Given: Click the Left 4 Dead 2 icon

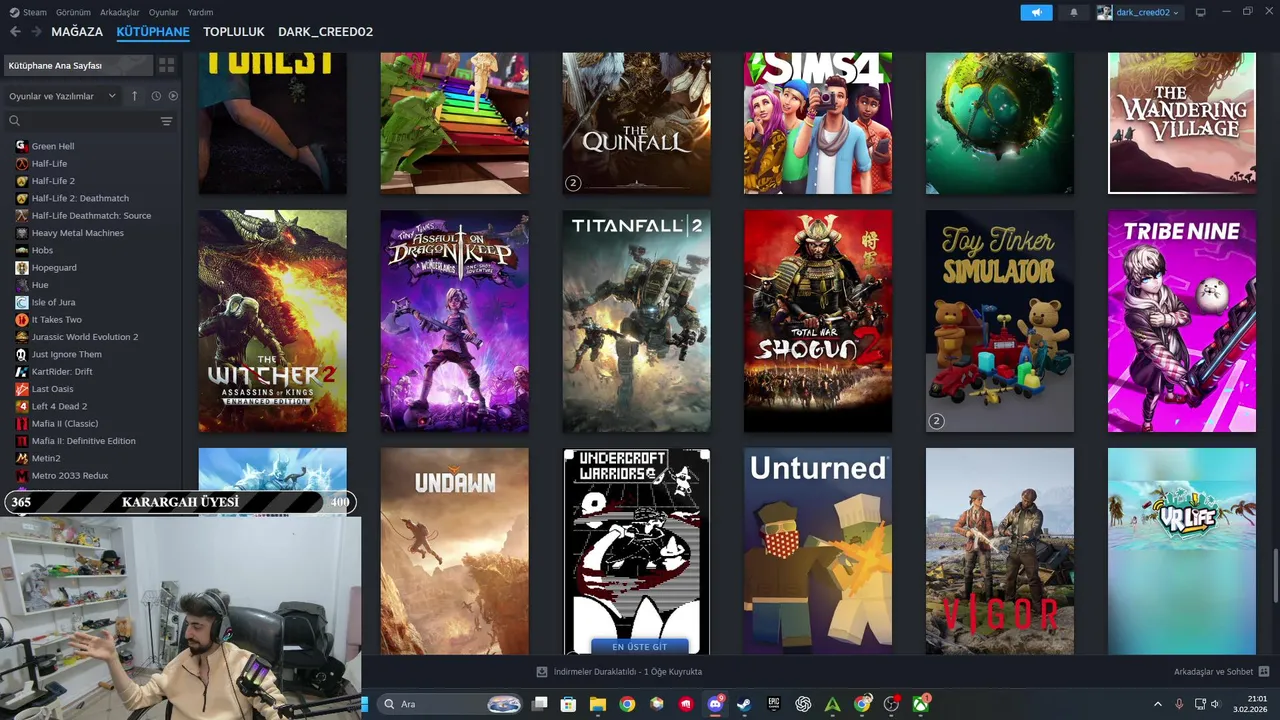Looking at the screenshot, I should coord(22,406).
